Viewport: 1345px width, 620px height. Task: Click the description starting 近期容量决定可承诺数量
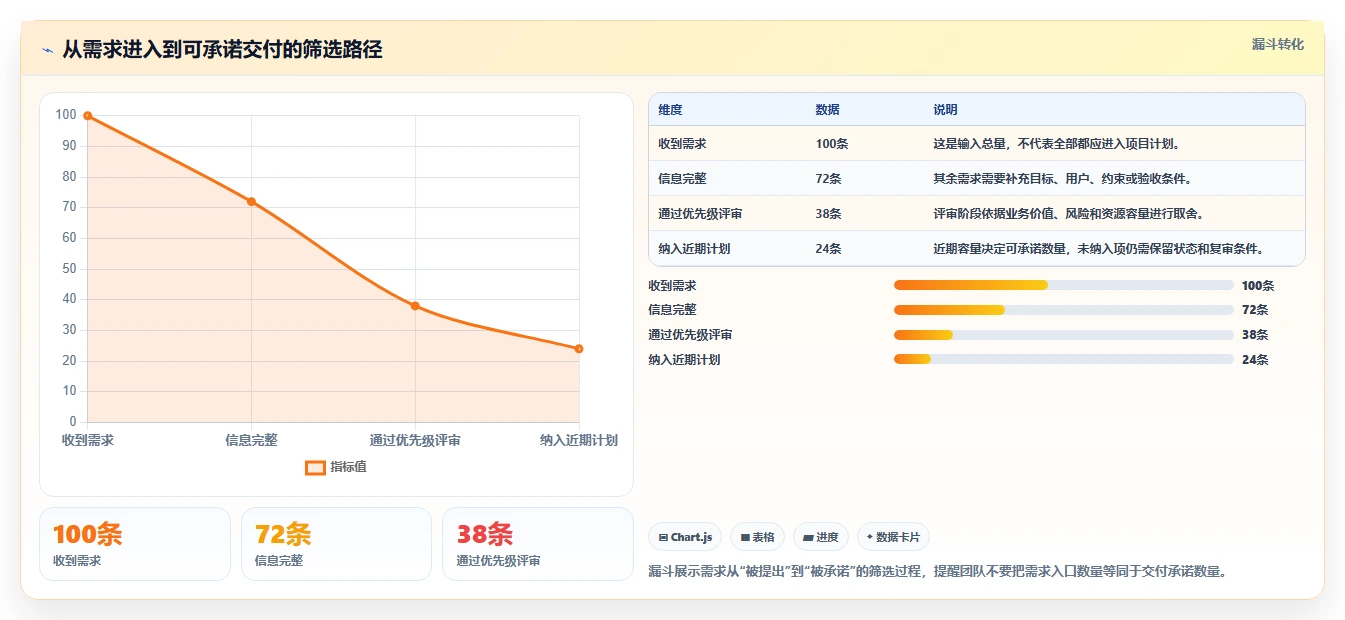(1098, 249)
